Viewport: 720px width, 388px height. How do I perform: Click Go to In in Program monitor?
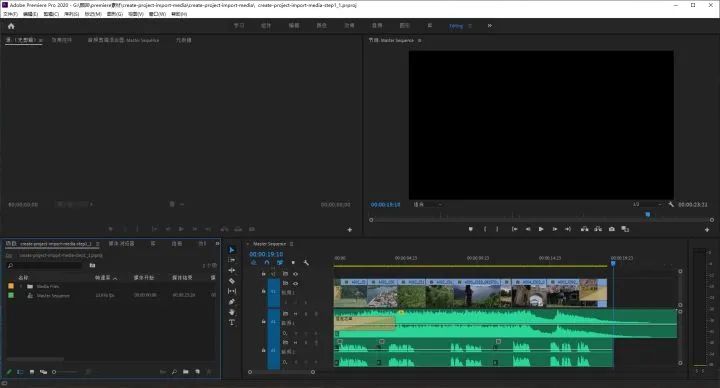515,229
